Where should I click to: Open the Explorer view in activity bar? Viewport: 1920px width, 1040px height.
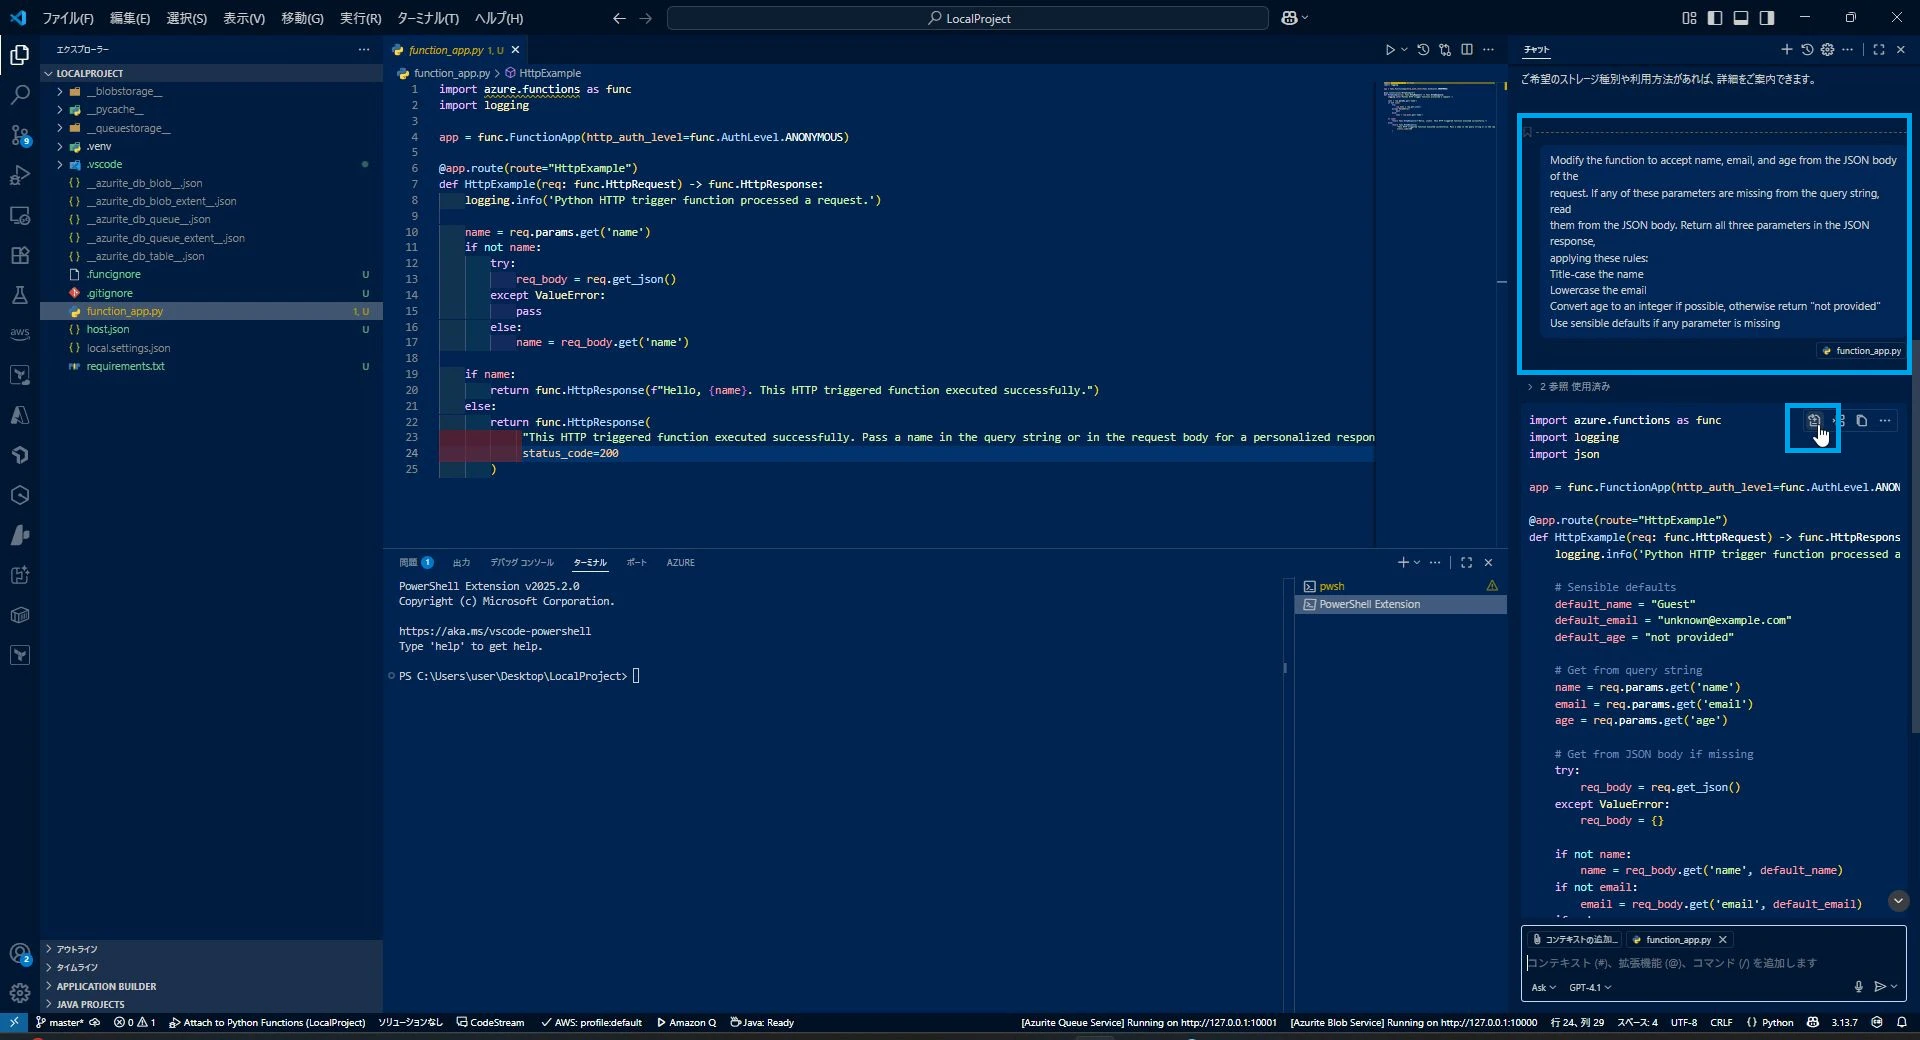pyautogui.click(x=20, y=55)
